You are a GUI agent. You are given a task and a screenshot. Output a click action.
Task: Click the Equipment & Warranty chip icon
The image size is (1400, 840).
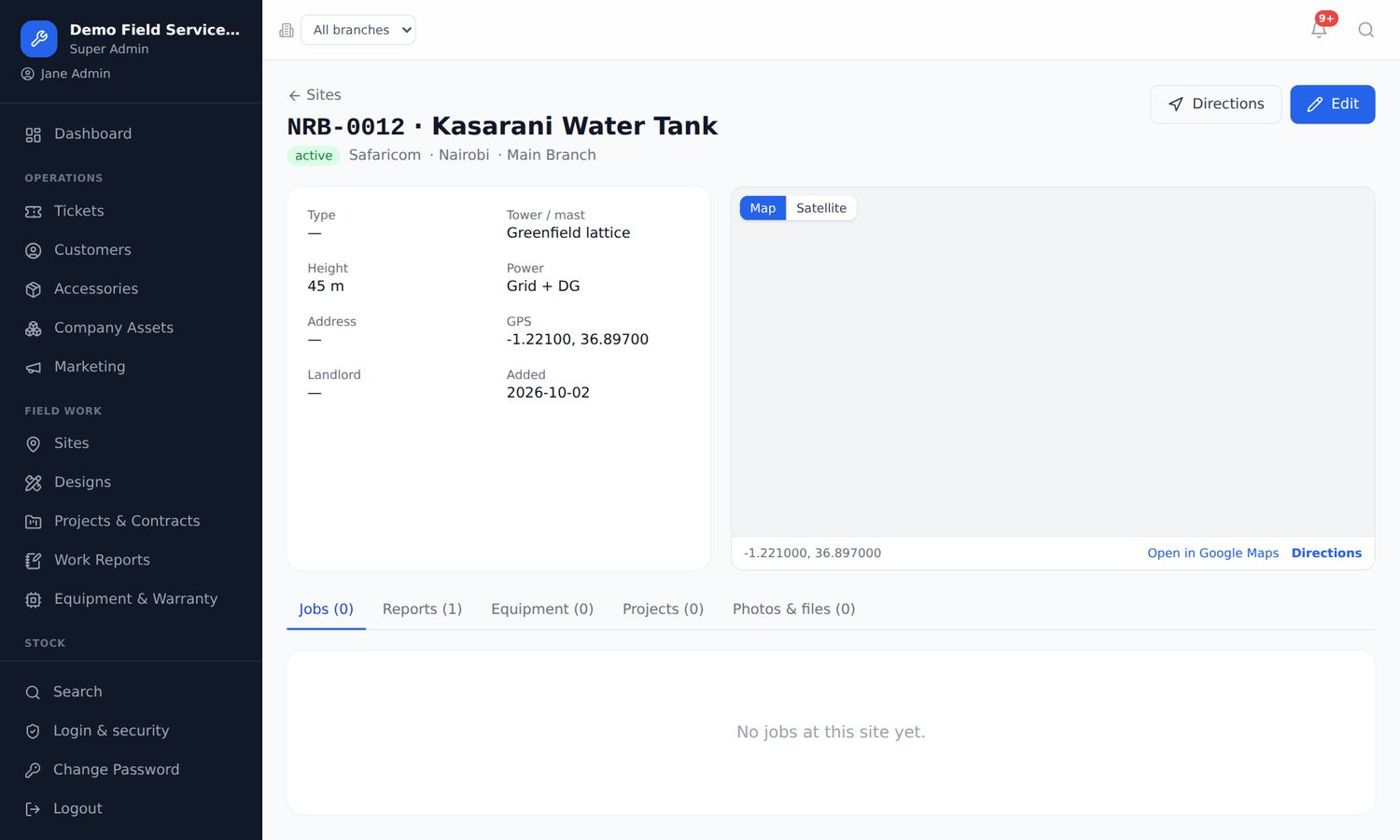[33, 599]
